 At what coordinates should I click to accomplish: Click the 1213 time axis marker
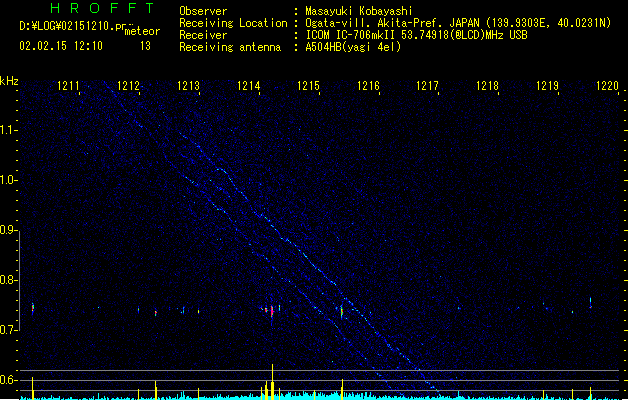coord(188,86)
